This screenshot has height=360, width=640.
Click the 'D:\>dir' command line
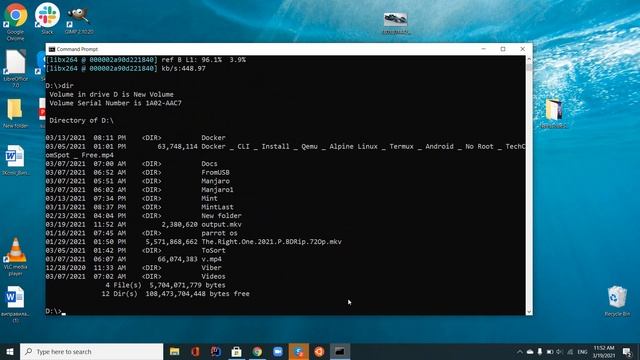tap(60, 86)
